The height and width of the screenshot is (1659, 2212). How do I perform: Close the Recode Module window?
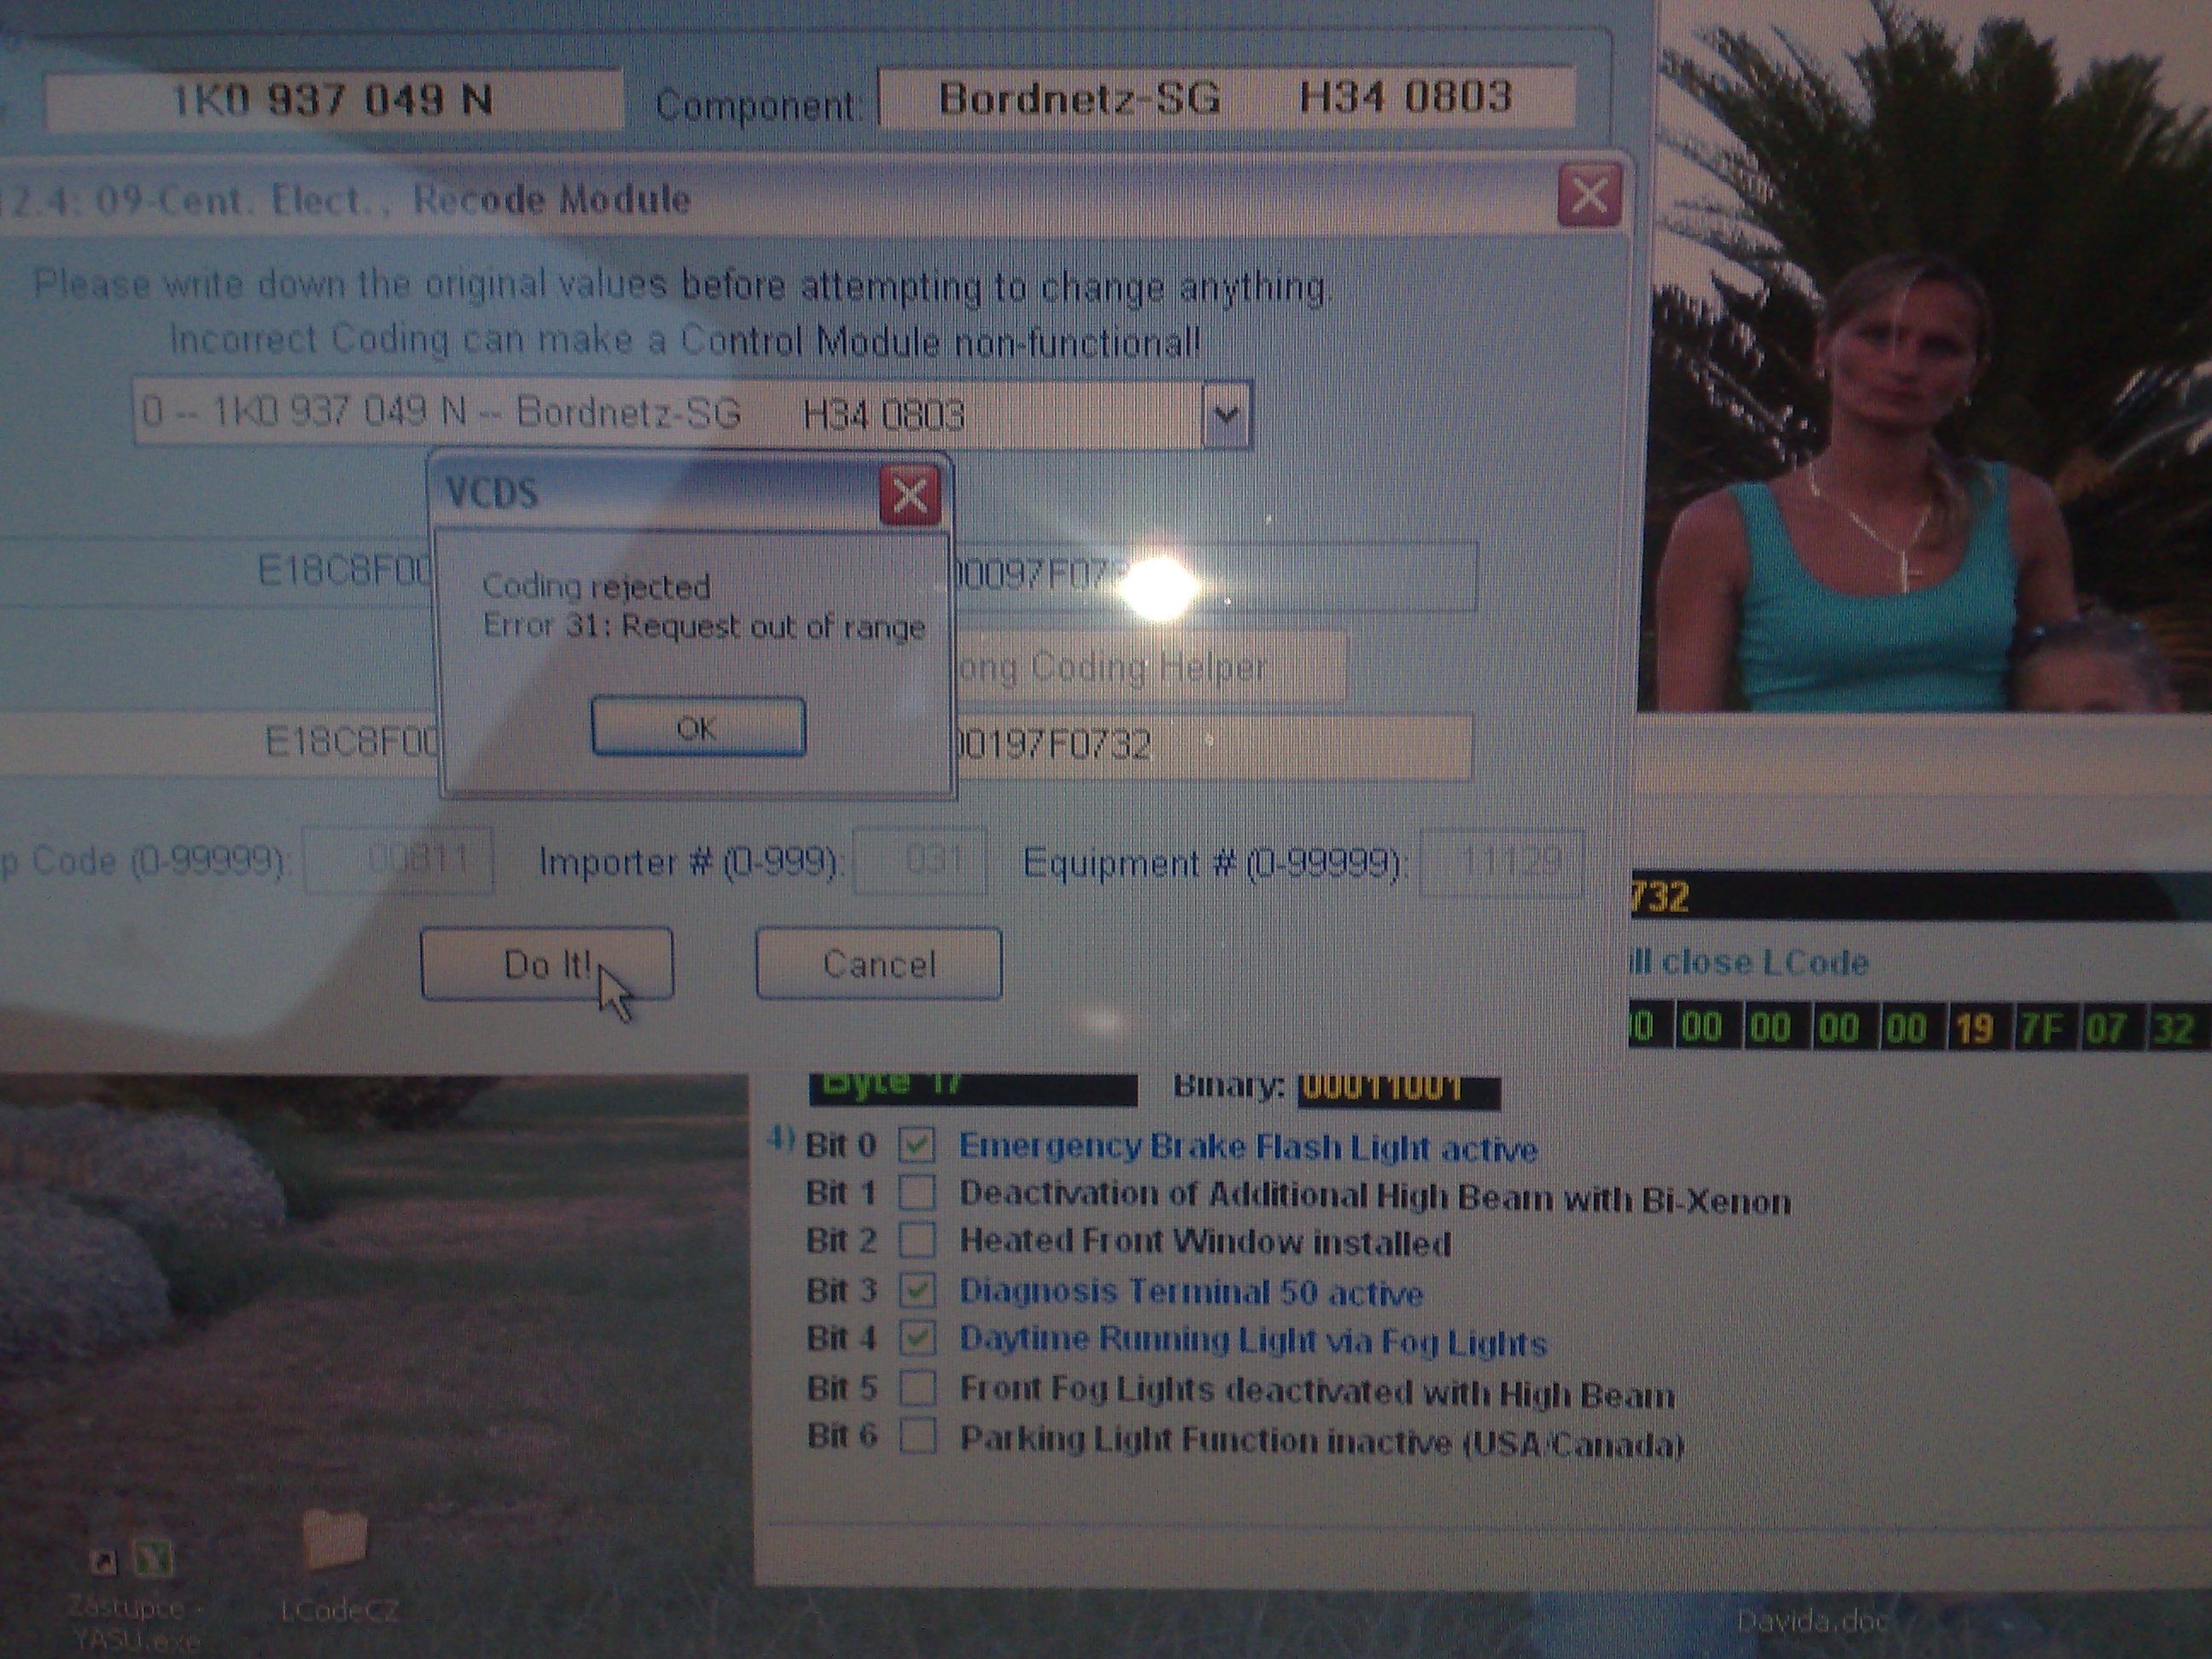(1589, 195)
